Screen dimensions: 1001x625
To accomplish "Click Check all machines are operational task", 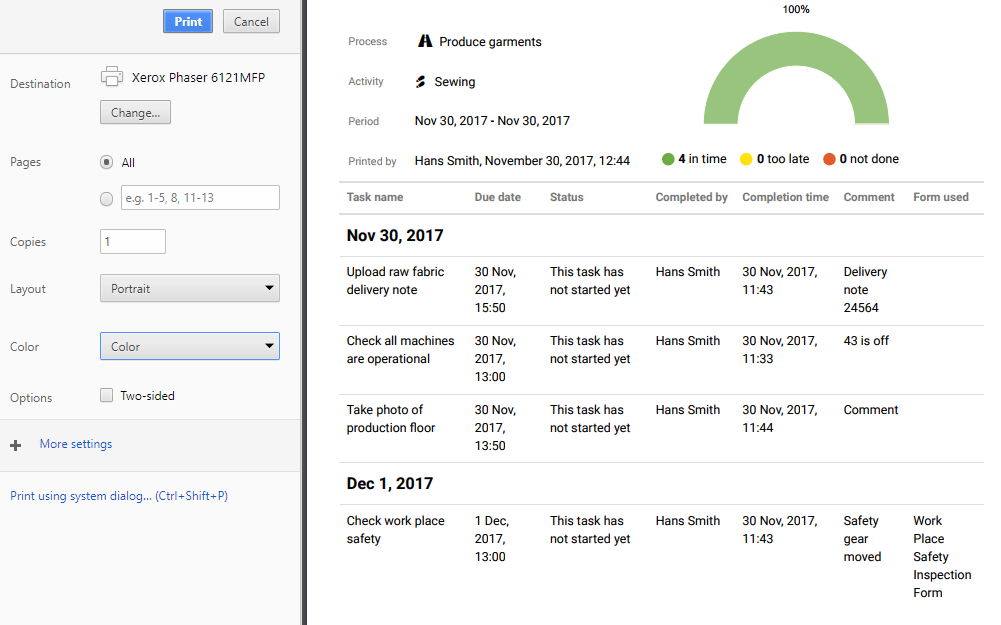I will point(400,350).
